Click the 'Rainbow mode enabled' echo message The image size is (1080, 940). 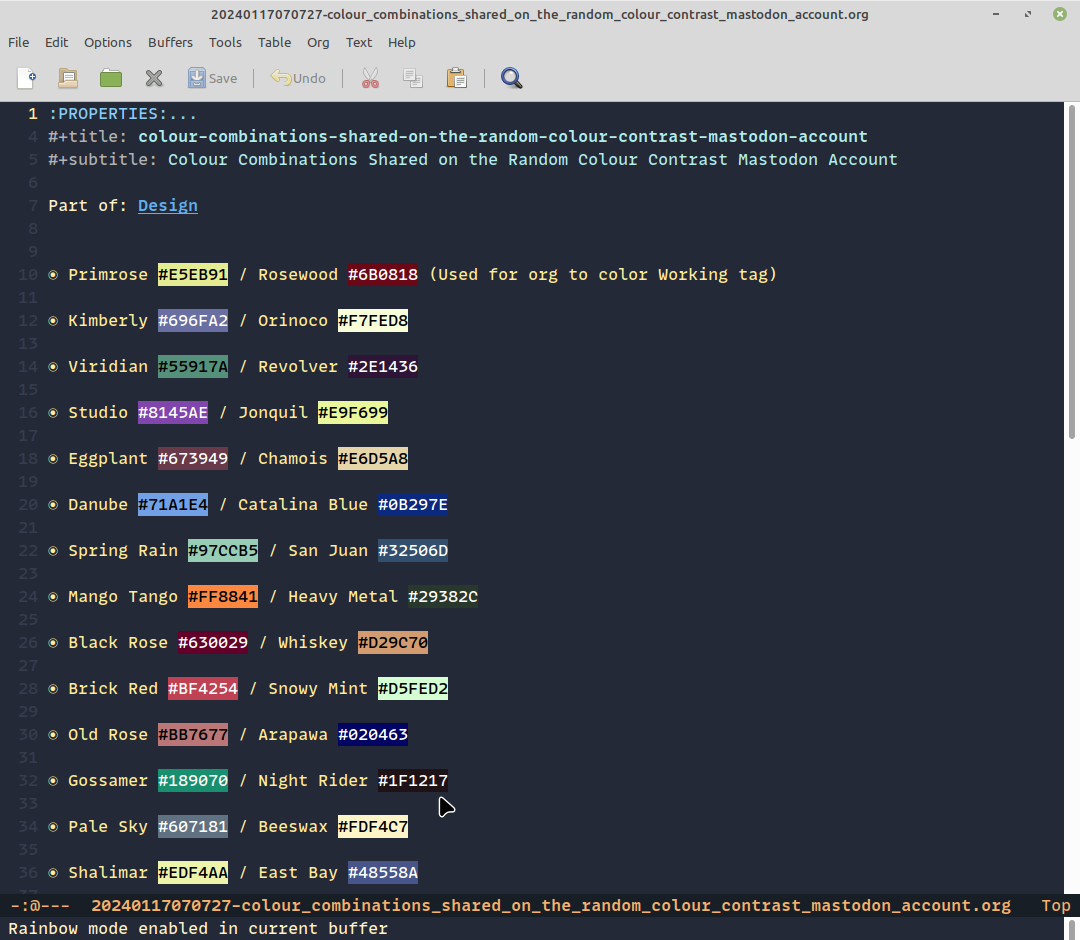198,928
